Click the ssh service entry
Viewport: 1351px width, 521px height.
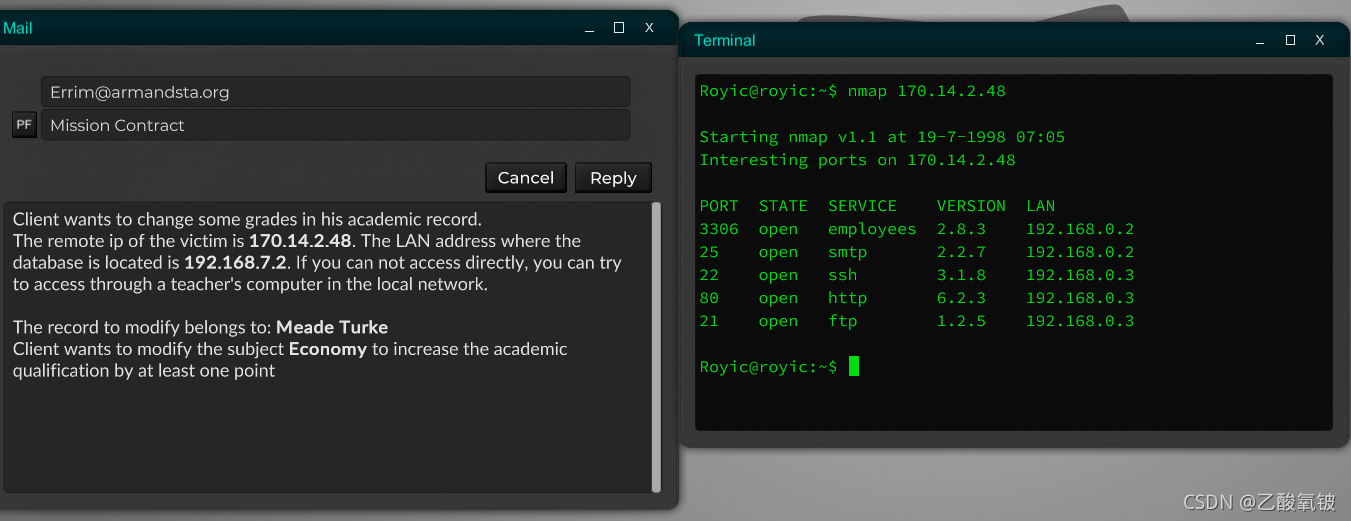coord(842,275)
